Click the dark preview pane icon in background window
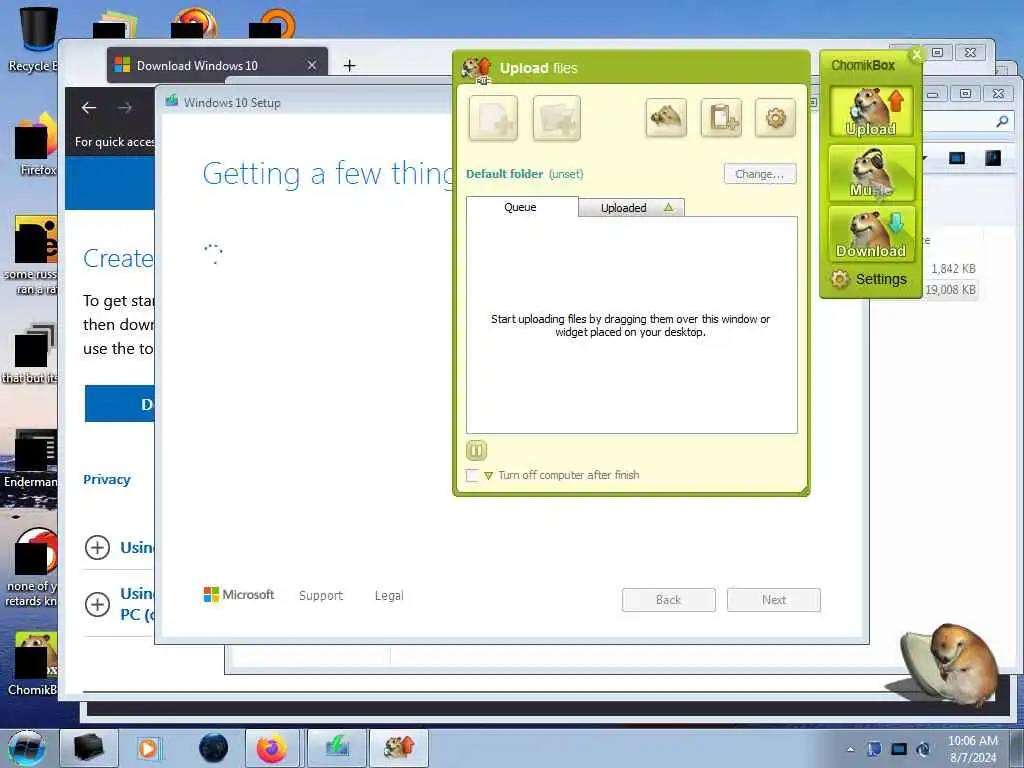 pos(993,158)
